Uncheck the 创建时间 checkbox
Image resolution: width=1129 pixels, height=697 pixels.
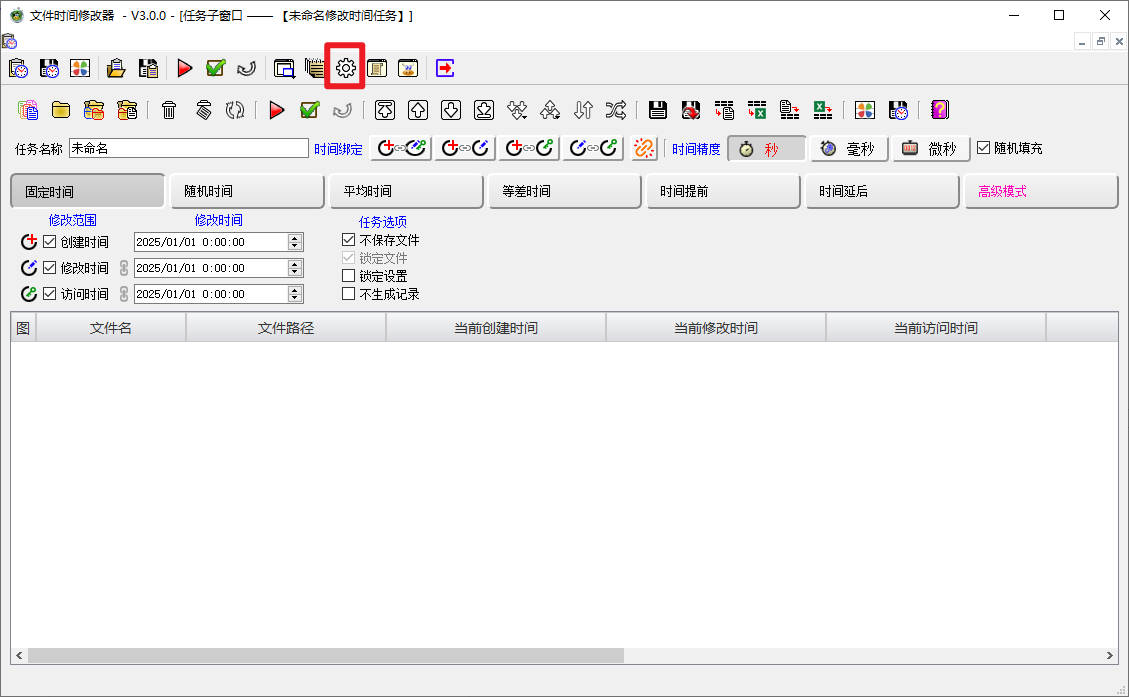(x=50, y=242)
